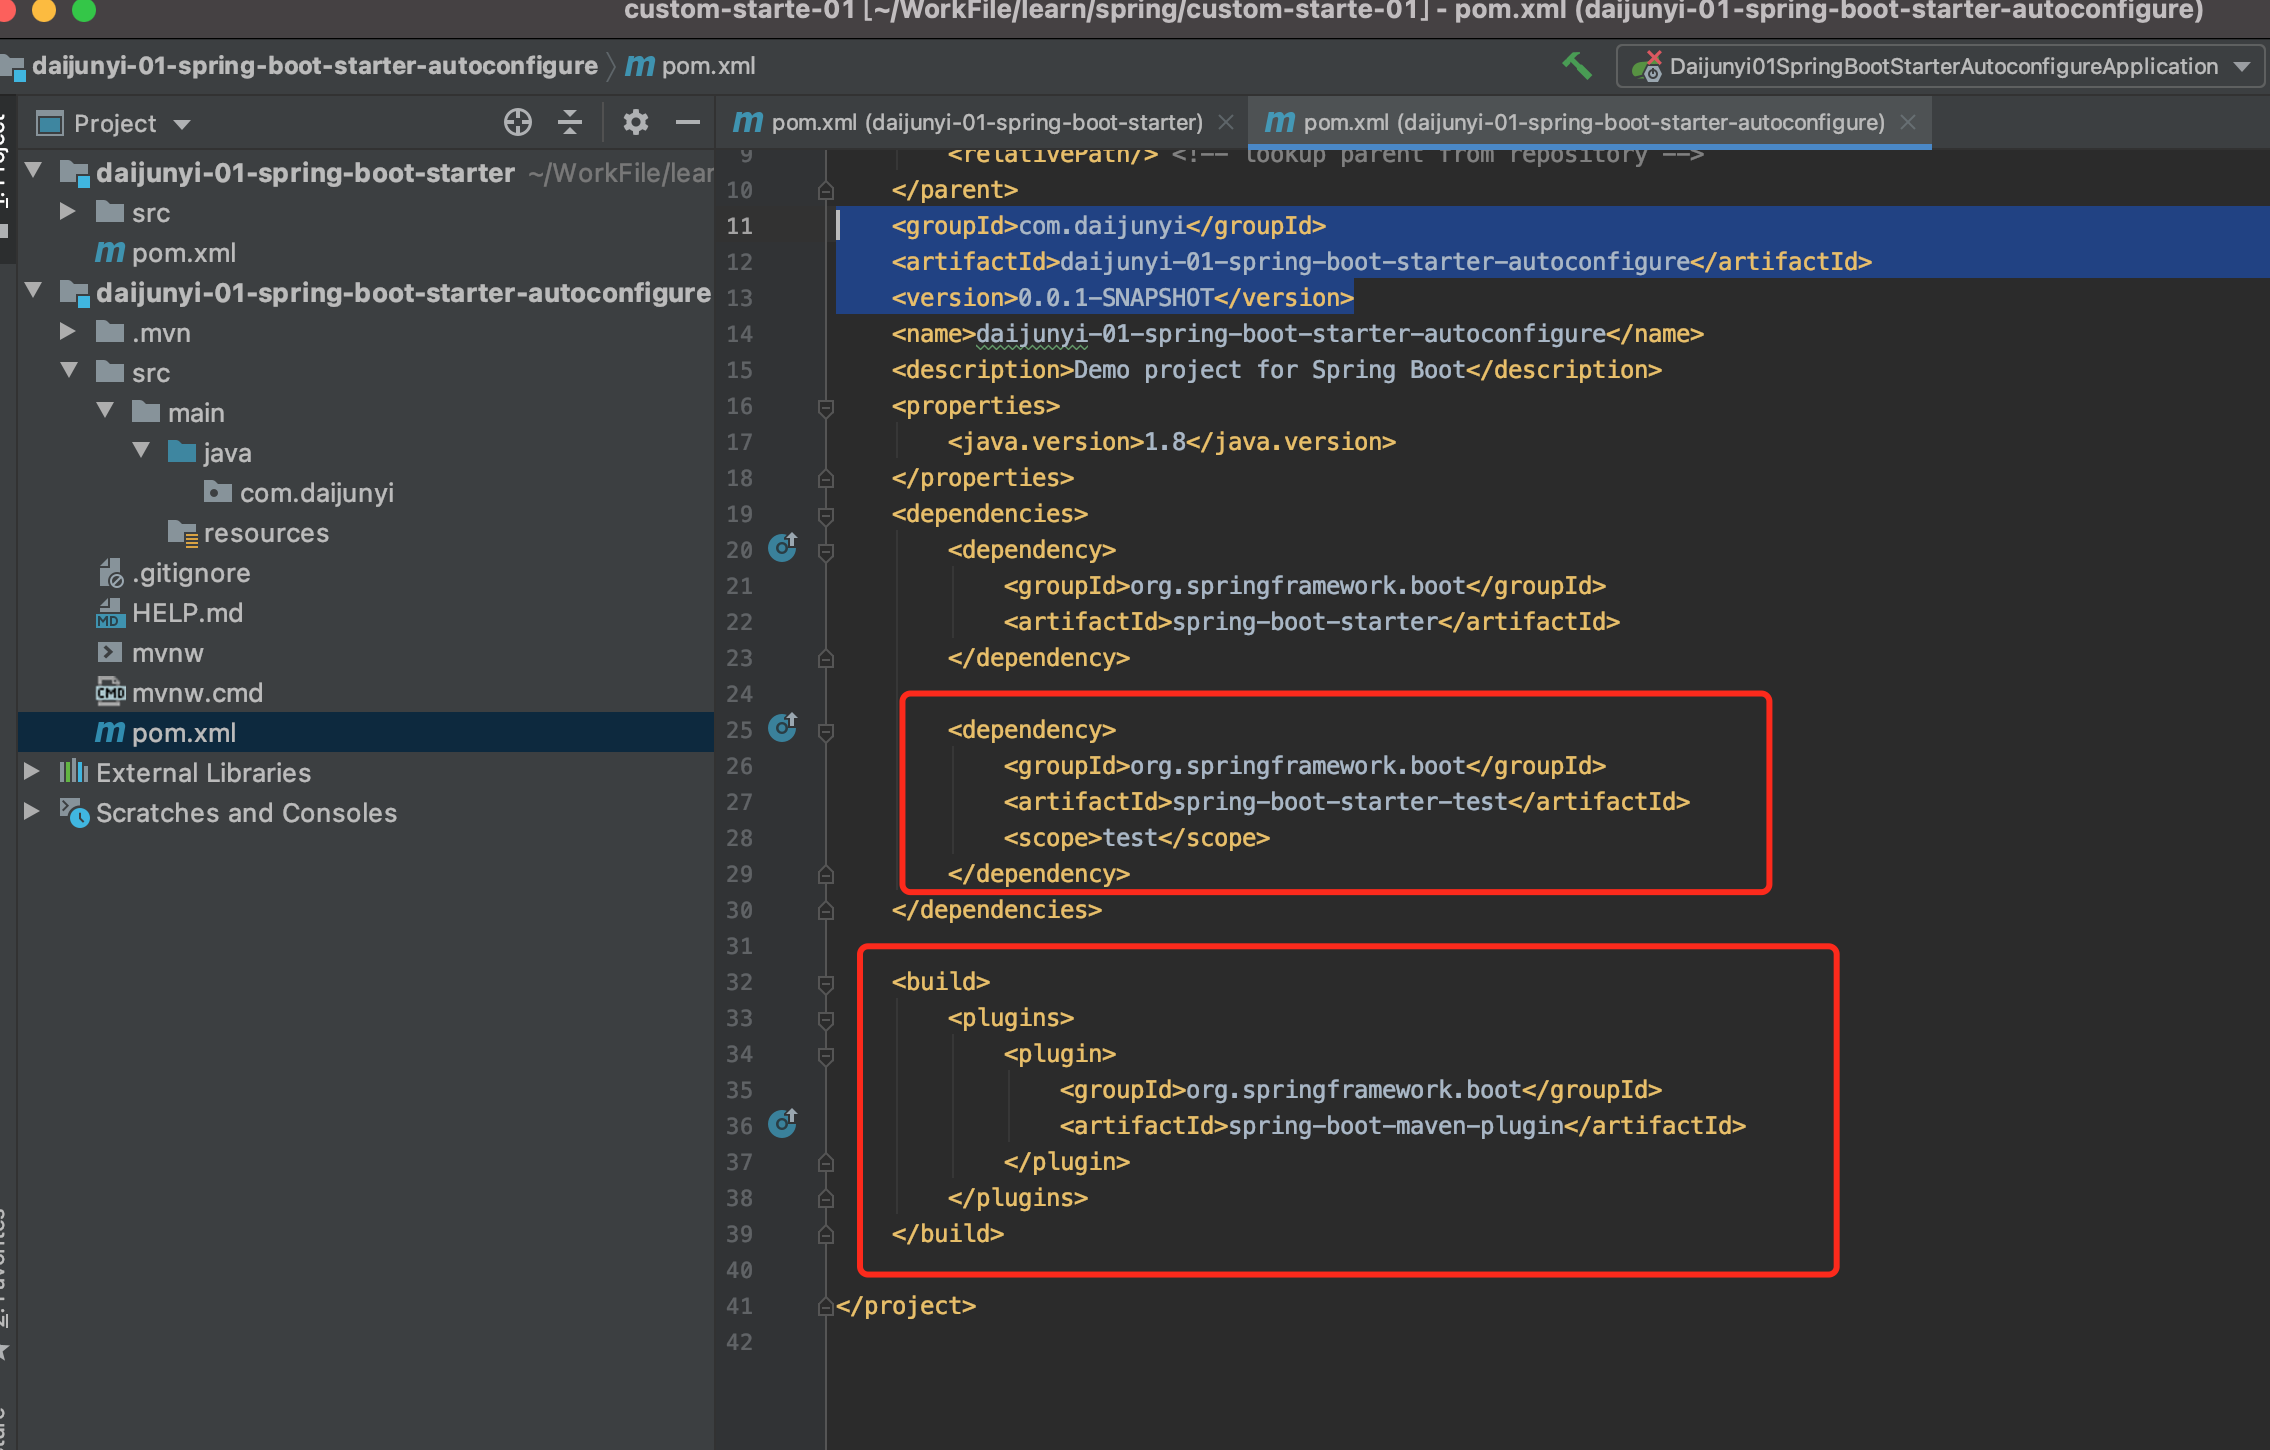Open the run configuration dropdown

coord(1940,67)
